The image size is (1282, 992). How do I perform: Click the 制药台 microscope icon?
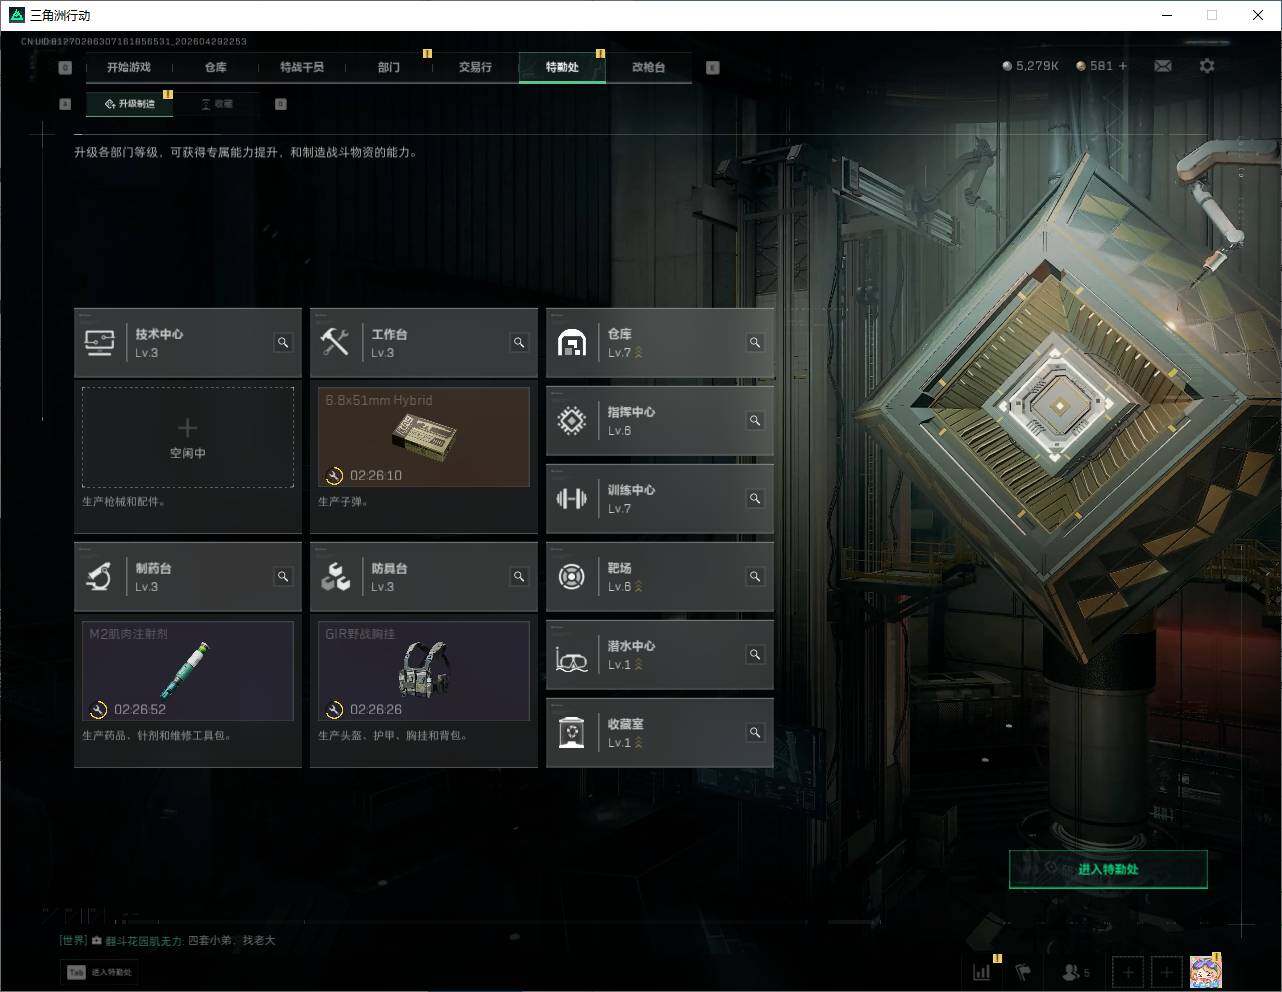pos(99,577)
